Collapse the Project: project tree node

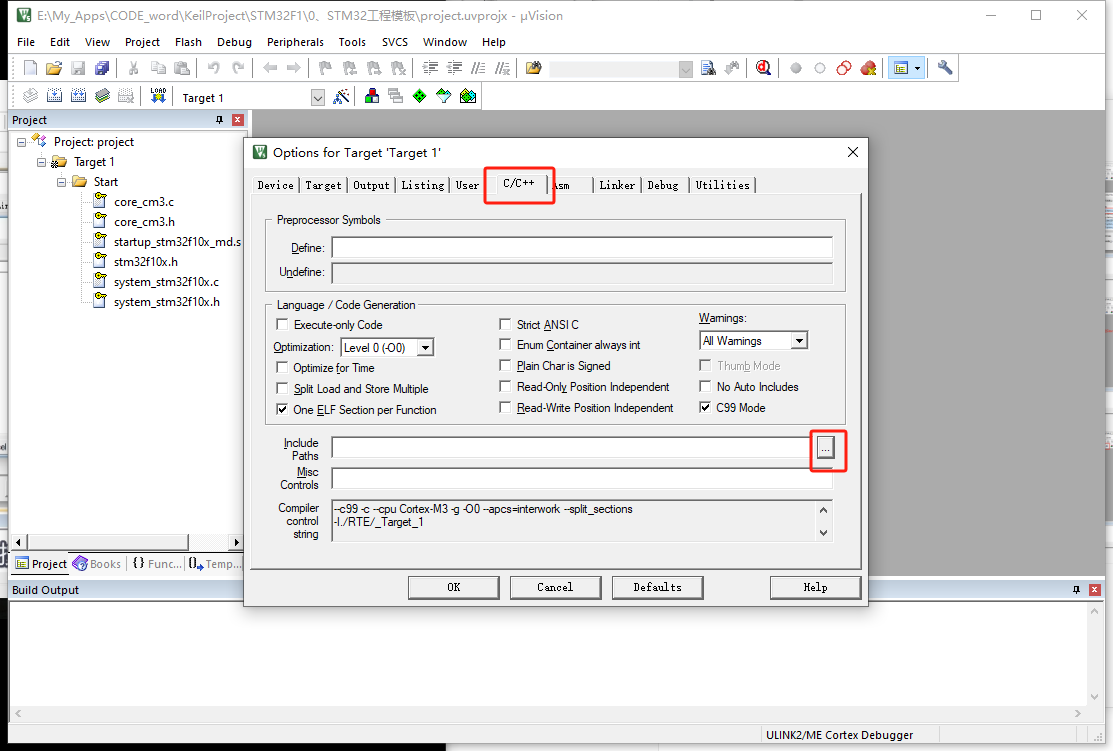tap(22, 142)
